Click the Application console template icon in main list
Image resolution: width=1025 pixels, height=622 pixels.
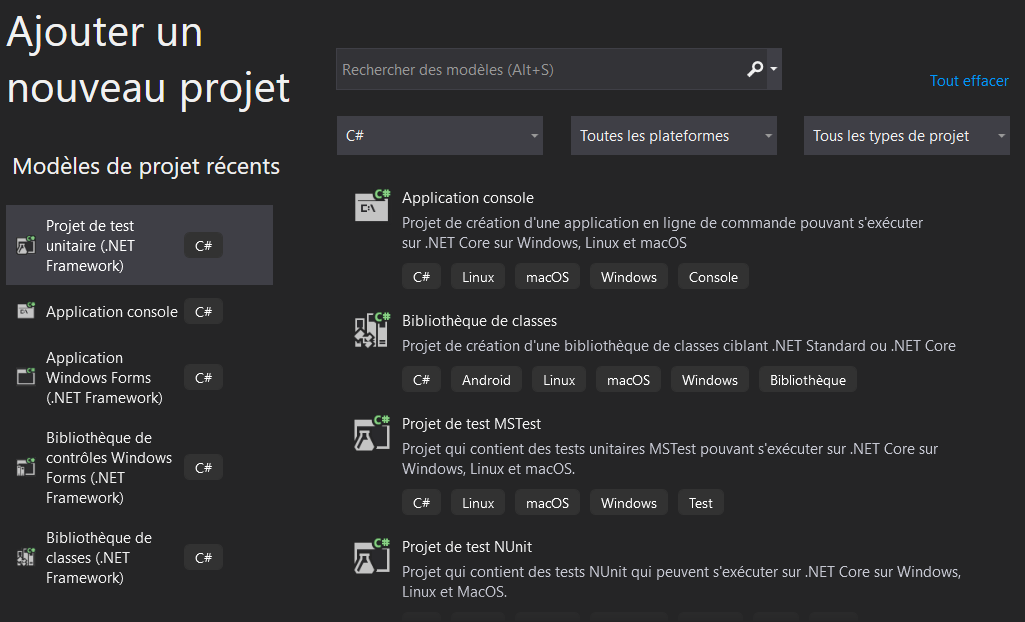tap(373, 206)
